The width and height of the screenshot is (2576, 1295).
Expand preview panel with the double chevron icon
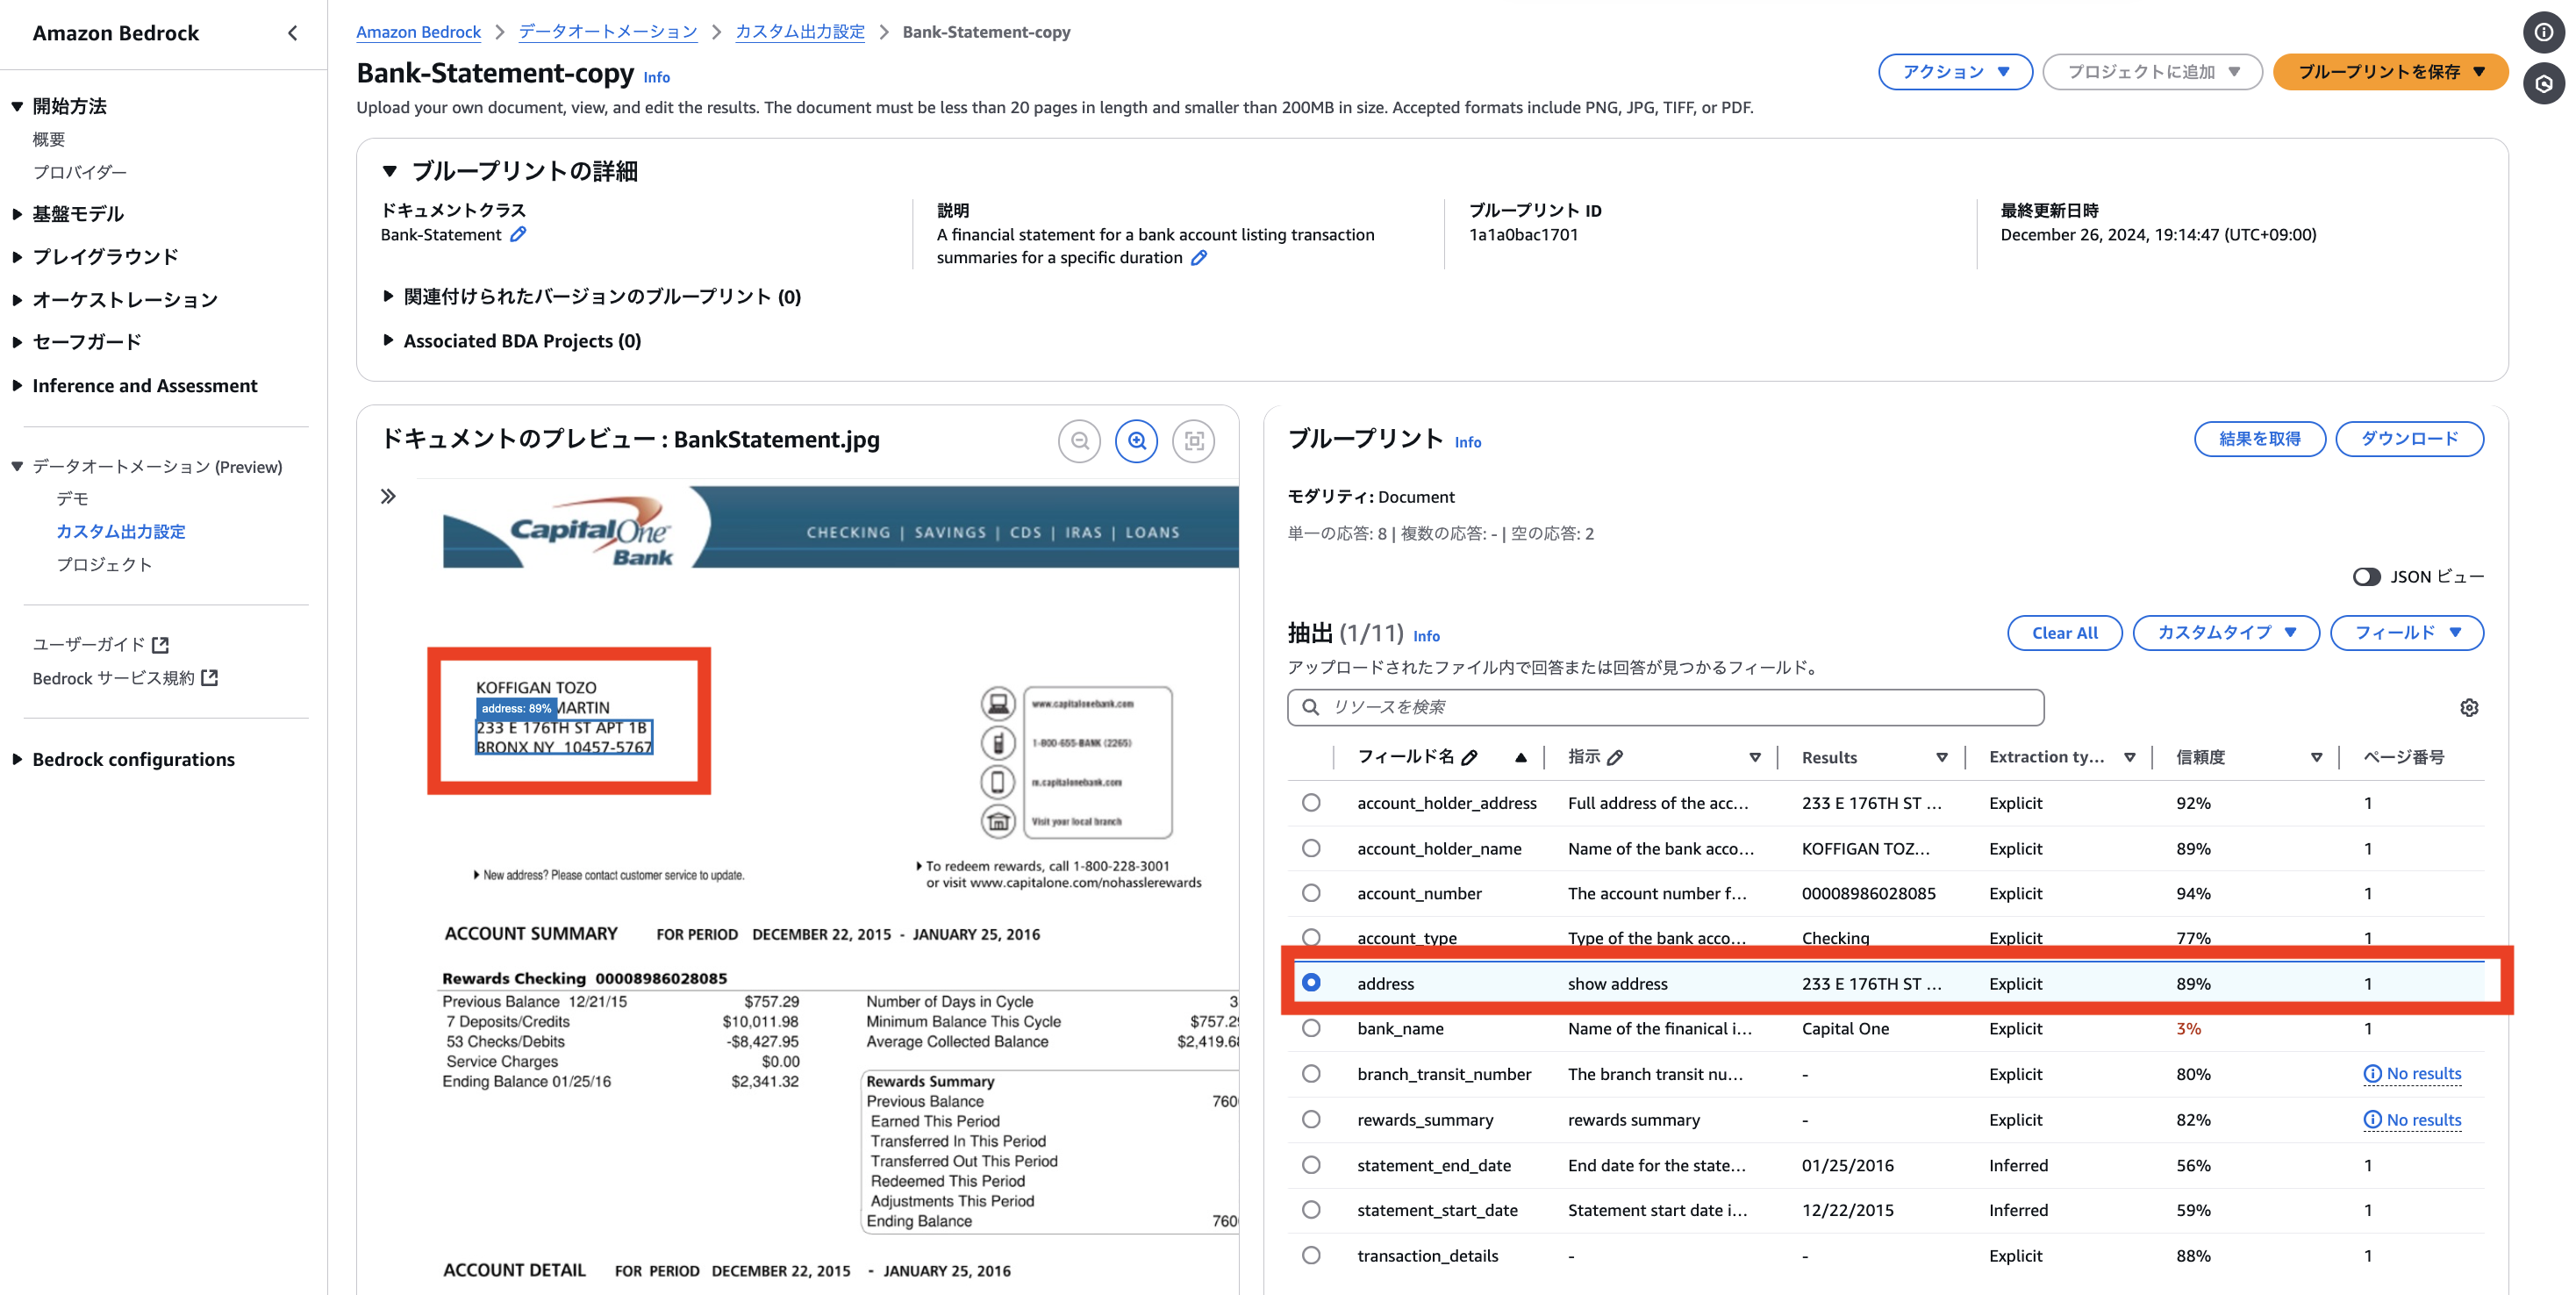click(388, 496)
